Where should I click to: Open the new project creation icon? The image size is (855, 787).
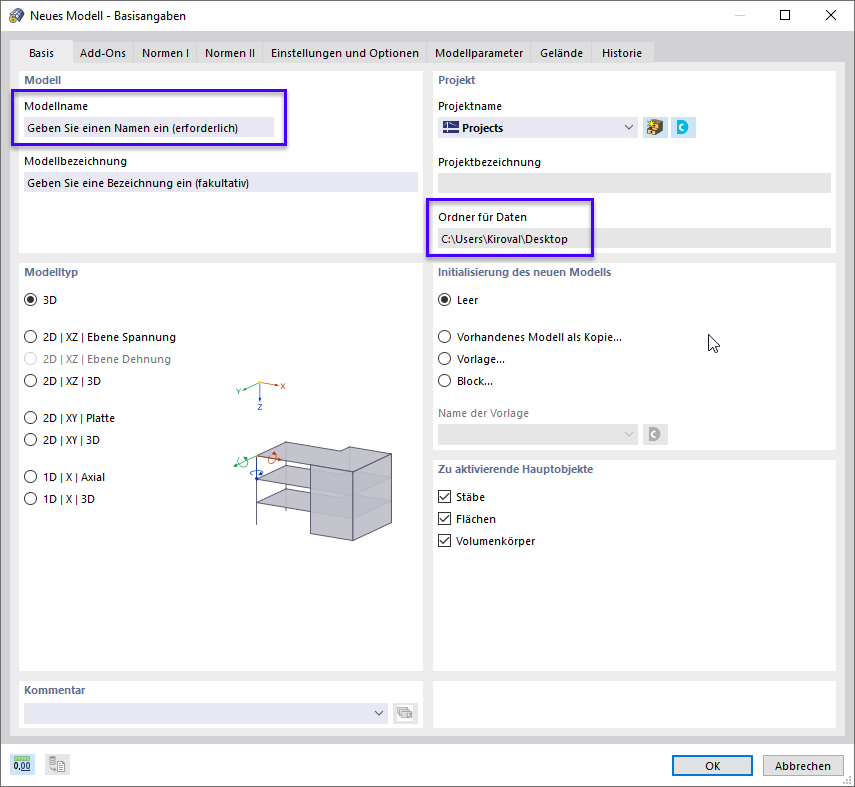655,127
